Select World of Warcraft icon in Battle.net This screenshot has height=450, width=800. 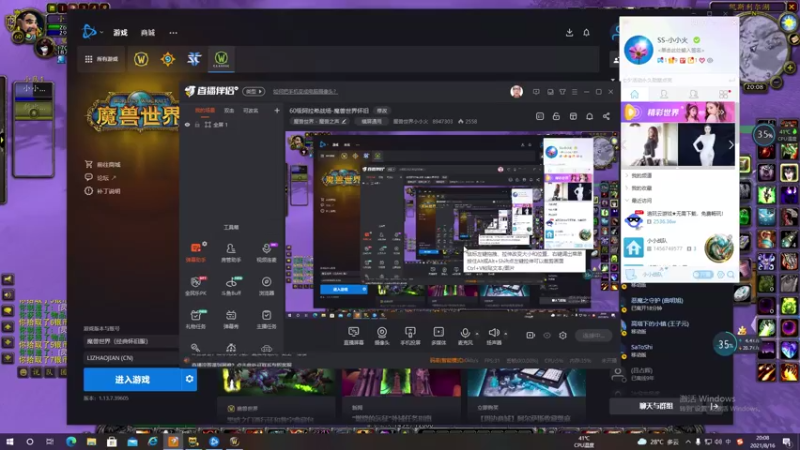[x=141, y=59]
